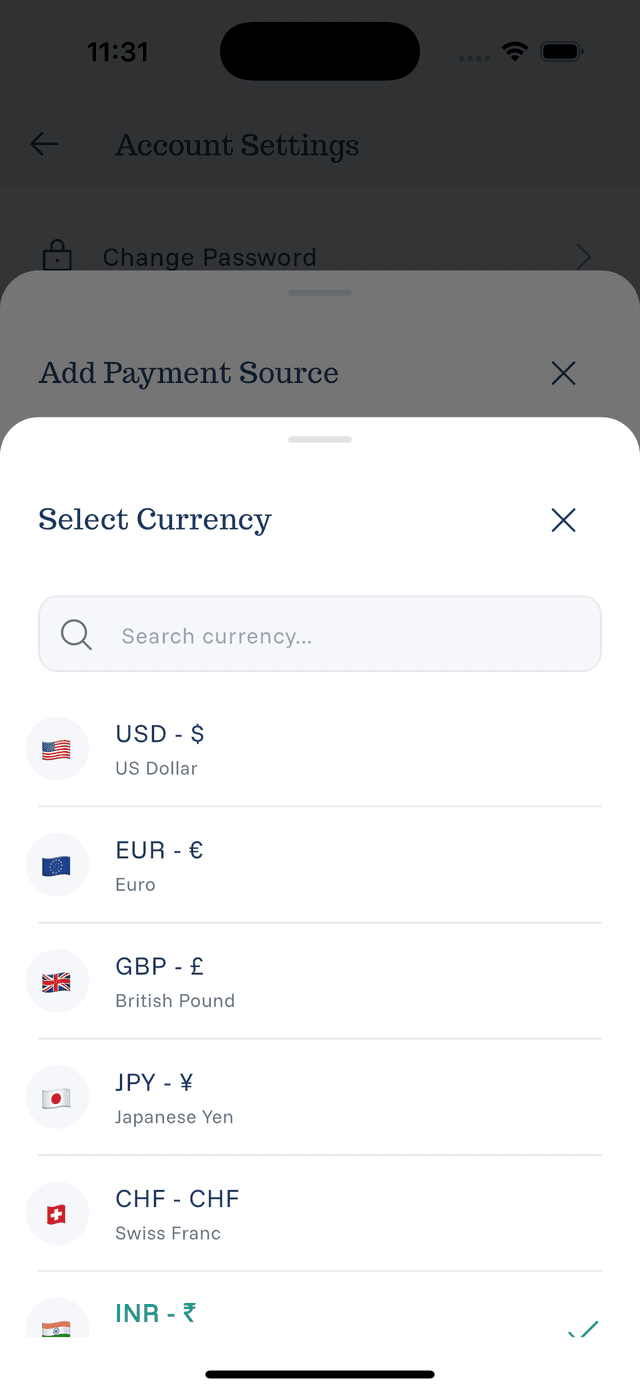Screen dimensions: 640x1391
Task: Tap the drag handle on Select Currency sheet
Action: pos(320,439)
